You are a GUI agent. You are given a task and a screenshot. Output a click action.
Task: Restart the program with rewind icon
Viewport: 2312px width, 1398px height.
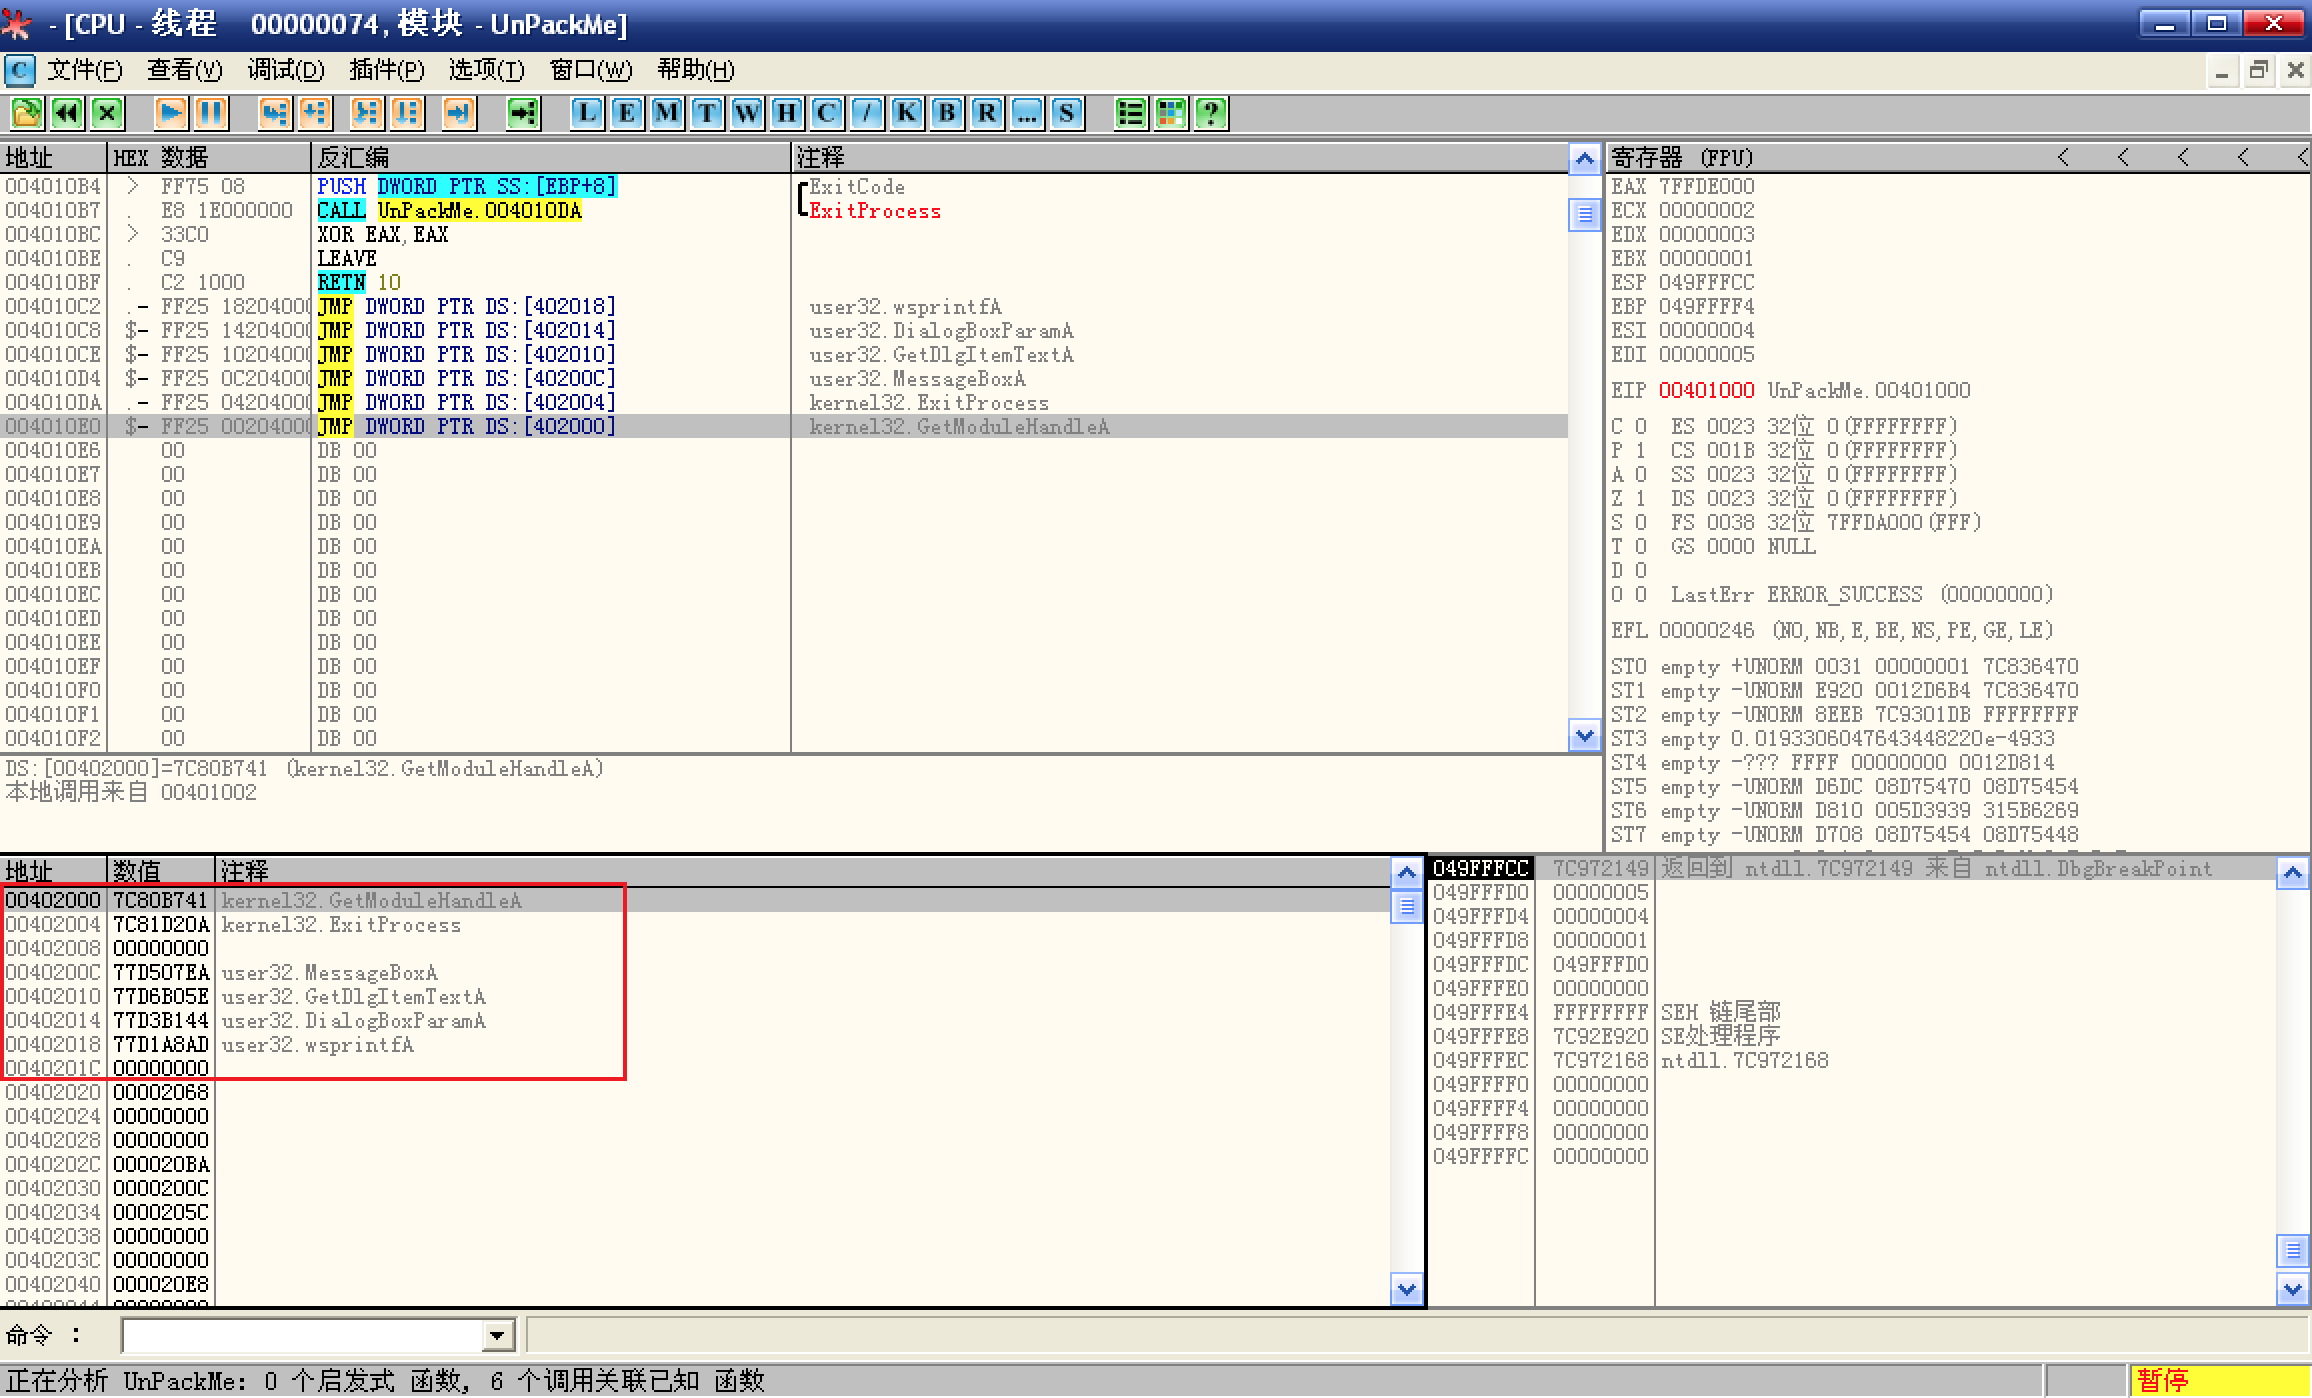pyautogui.click(x=67, y=113)
